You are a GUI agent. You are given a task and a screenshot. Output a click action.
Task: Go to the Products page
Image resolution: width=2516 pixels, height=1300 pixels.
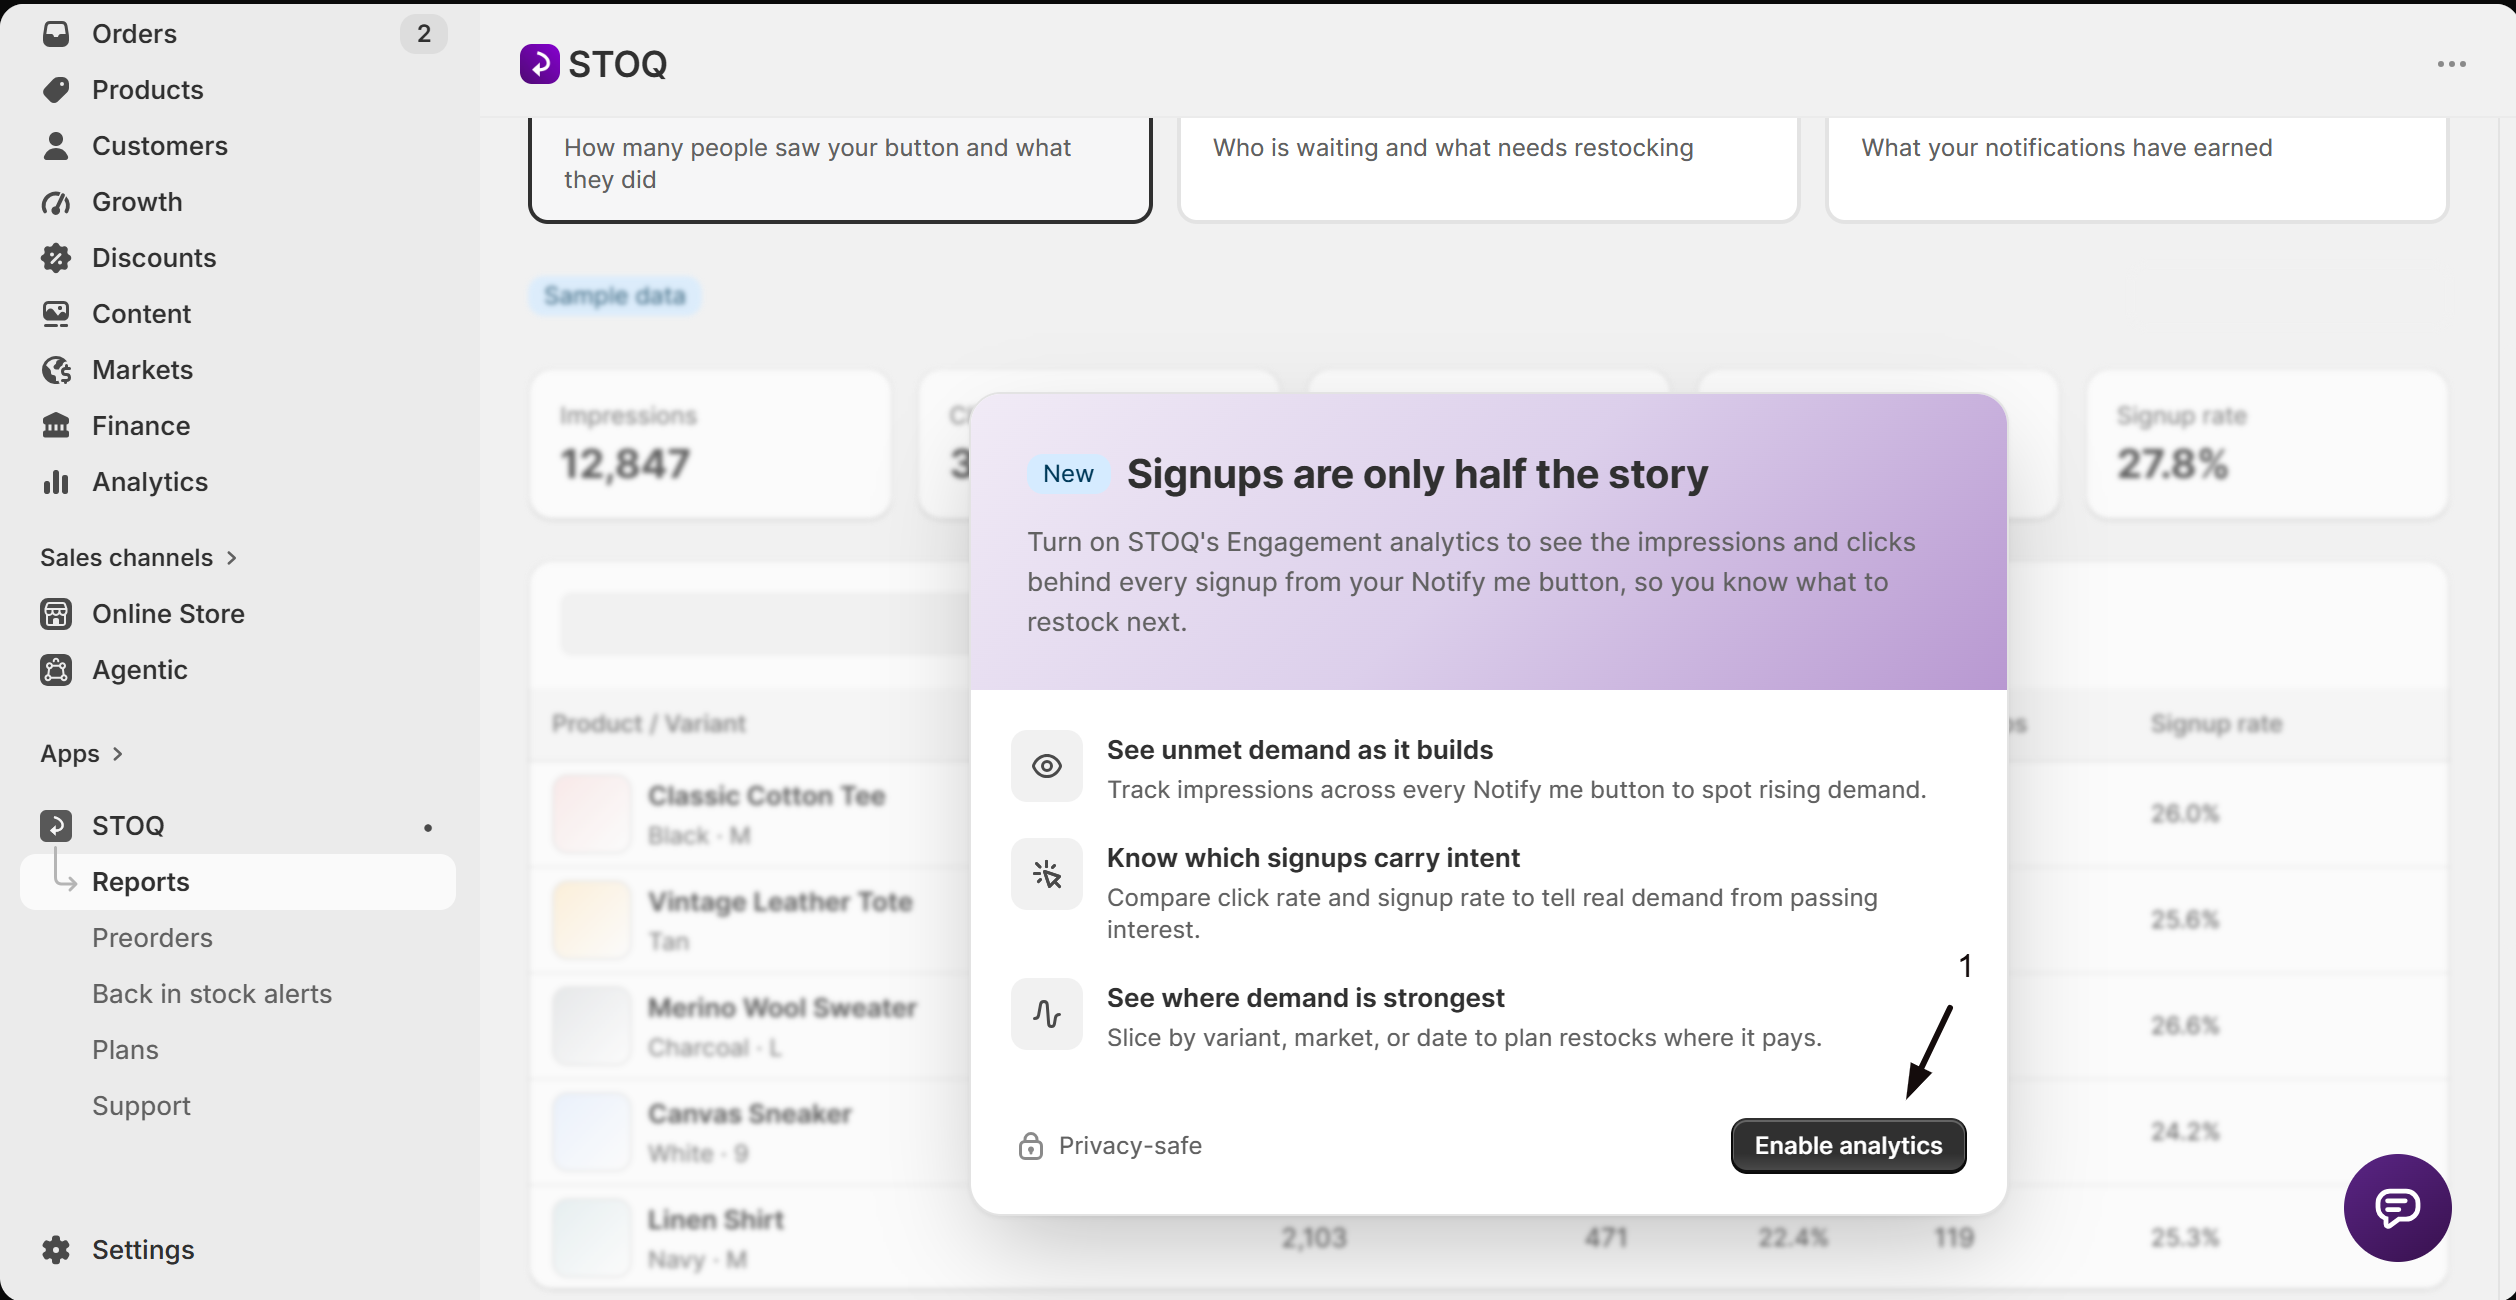[x=238, y=90]
